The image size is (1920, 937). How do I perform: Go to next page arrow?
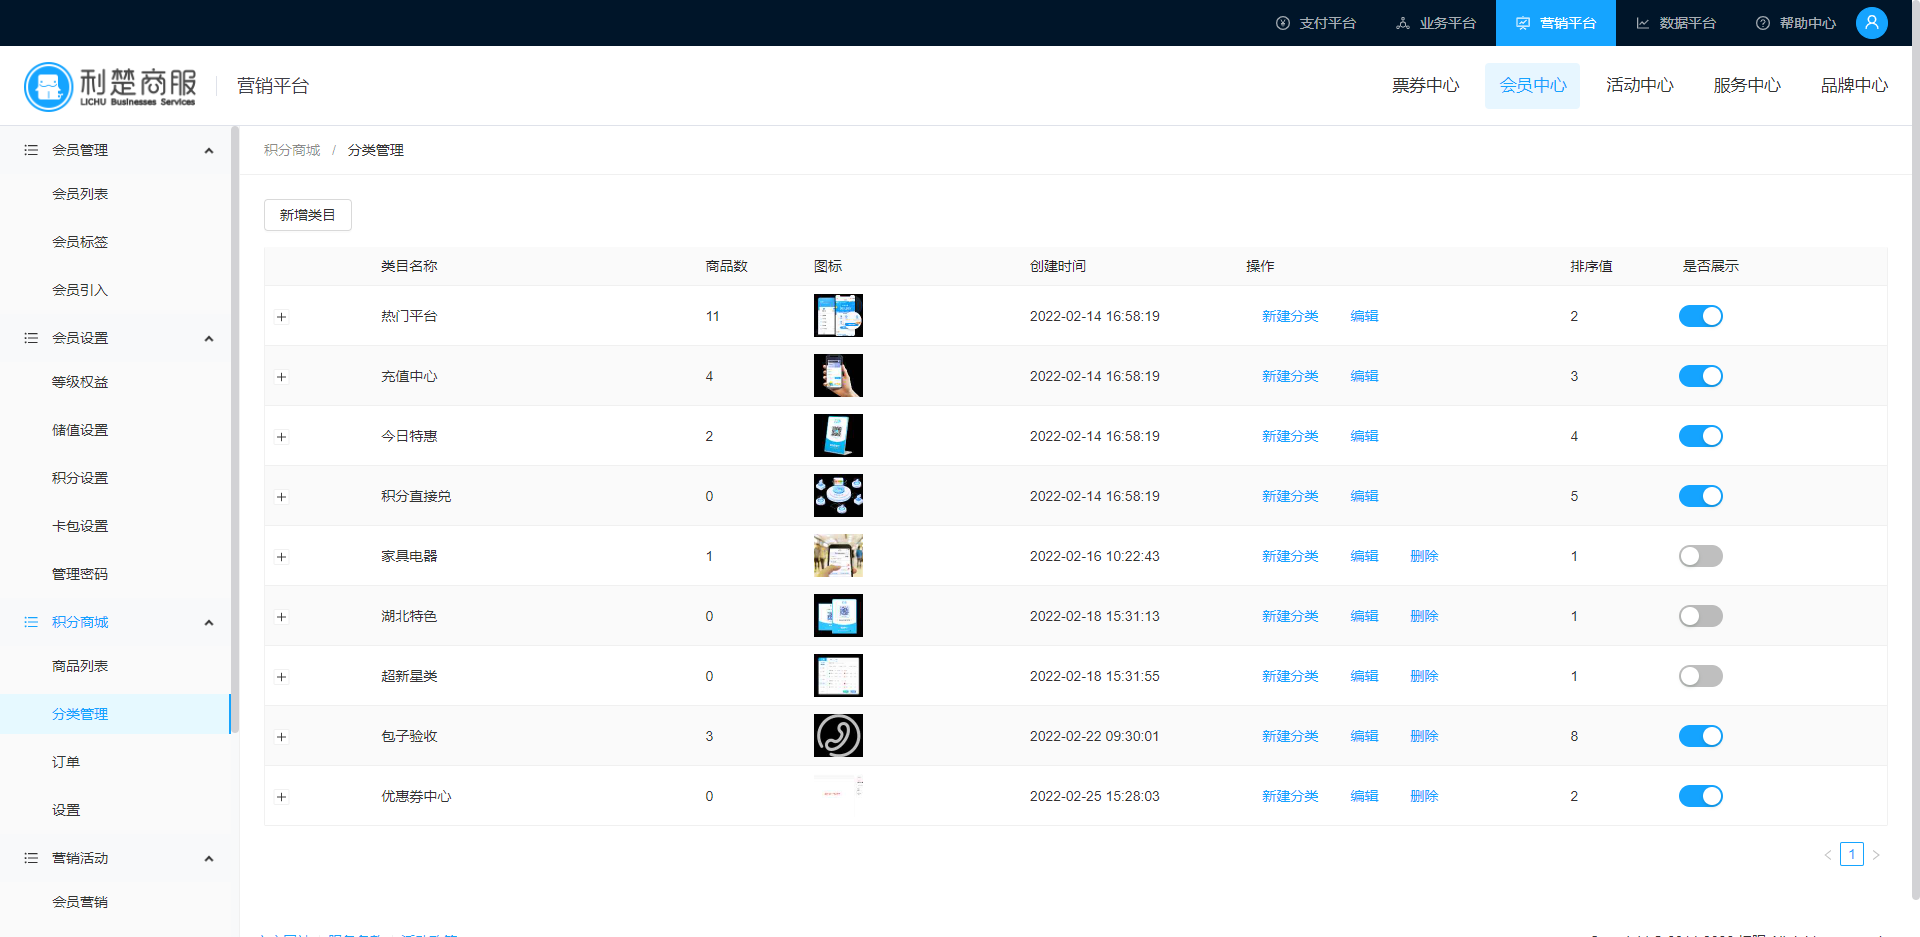click(x=1876, y=855)
